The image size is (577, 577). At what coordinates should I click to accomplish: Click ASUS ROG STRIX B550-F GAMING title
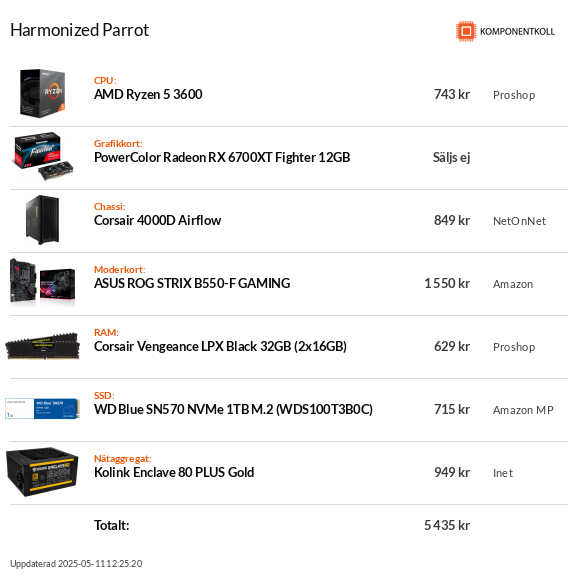point(192,283)
